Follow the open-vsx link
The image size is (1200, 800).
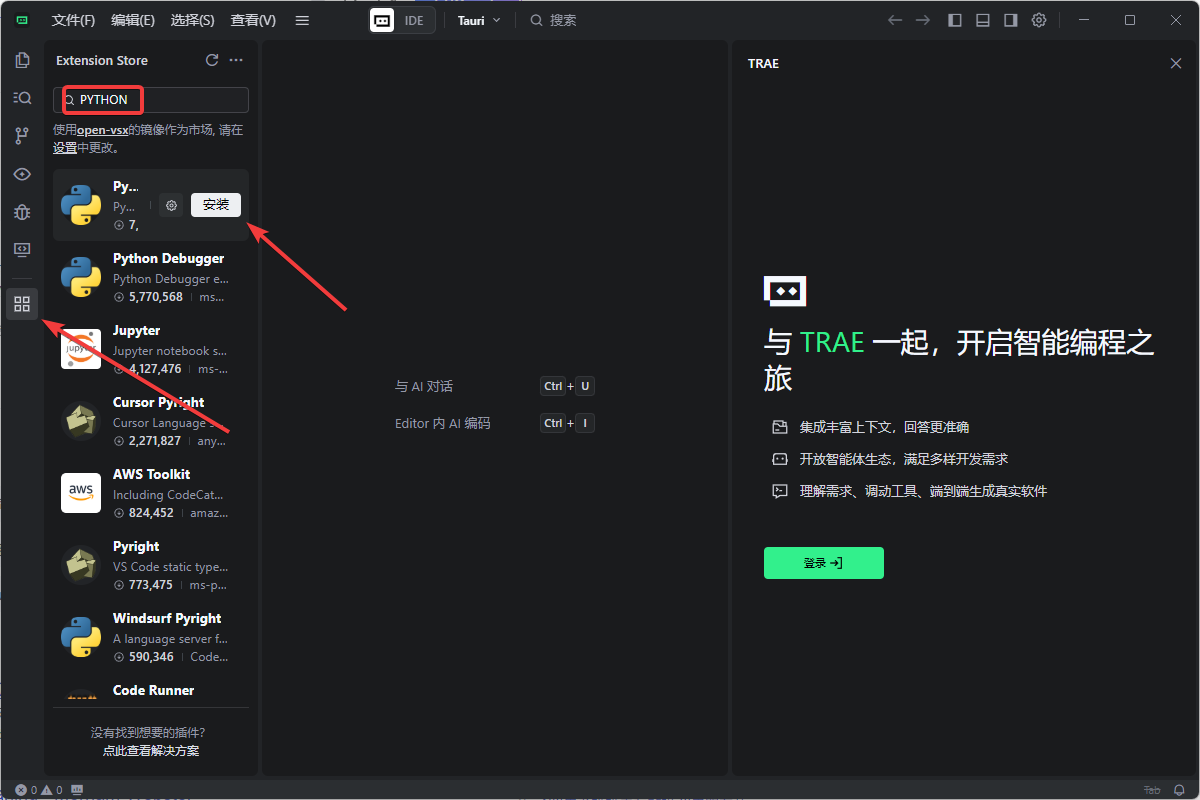pyautogui.click(x=105, y=130)
